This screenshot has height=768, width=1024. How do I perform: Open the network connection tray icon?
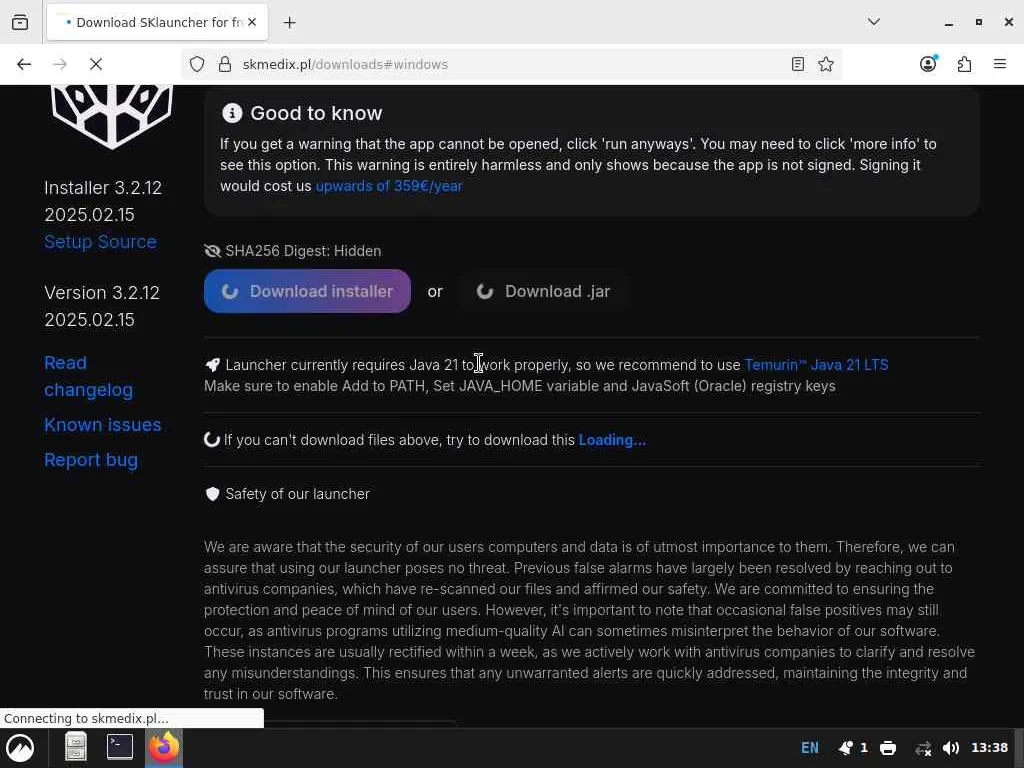click(x=923, y=748)
